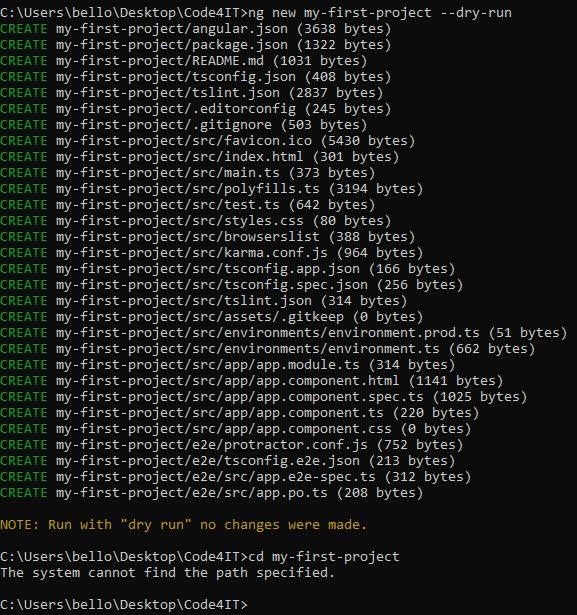Click the app.component.html line

[251, 381]
